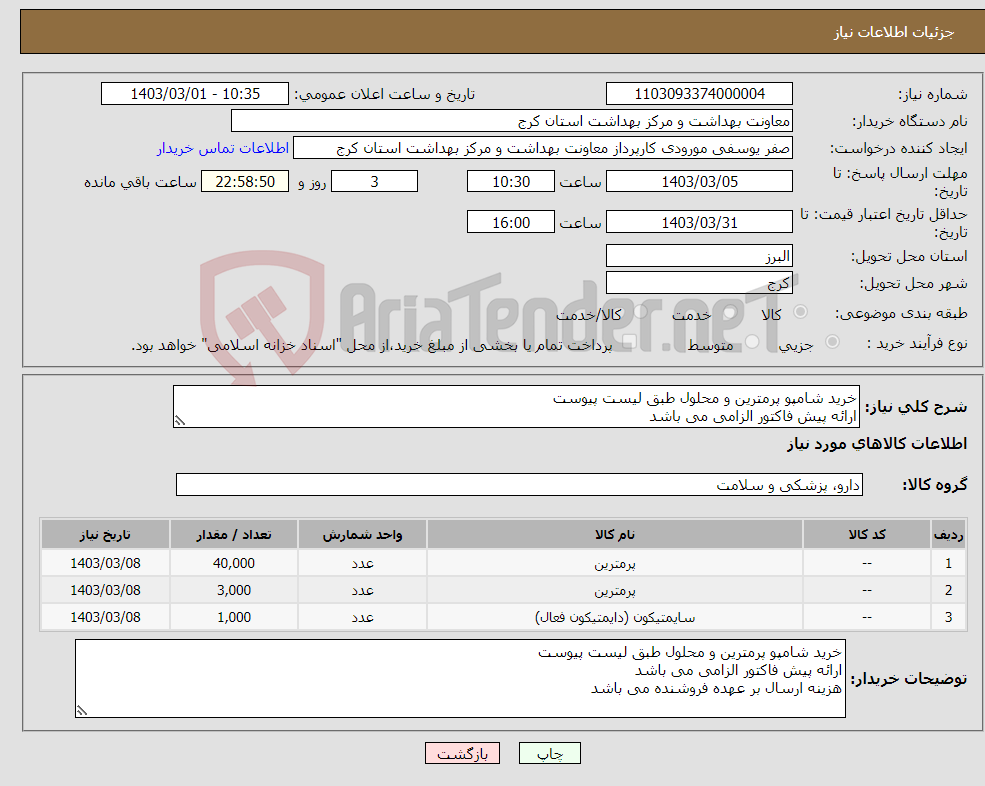985x786 pixels.
Task: Click the اطلاعات کالاهای مورد نیاز heading
Action: pos(877,444)
